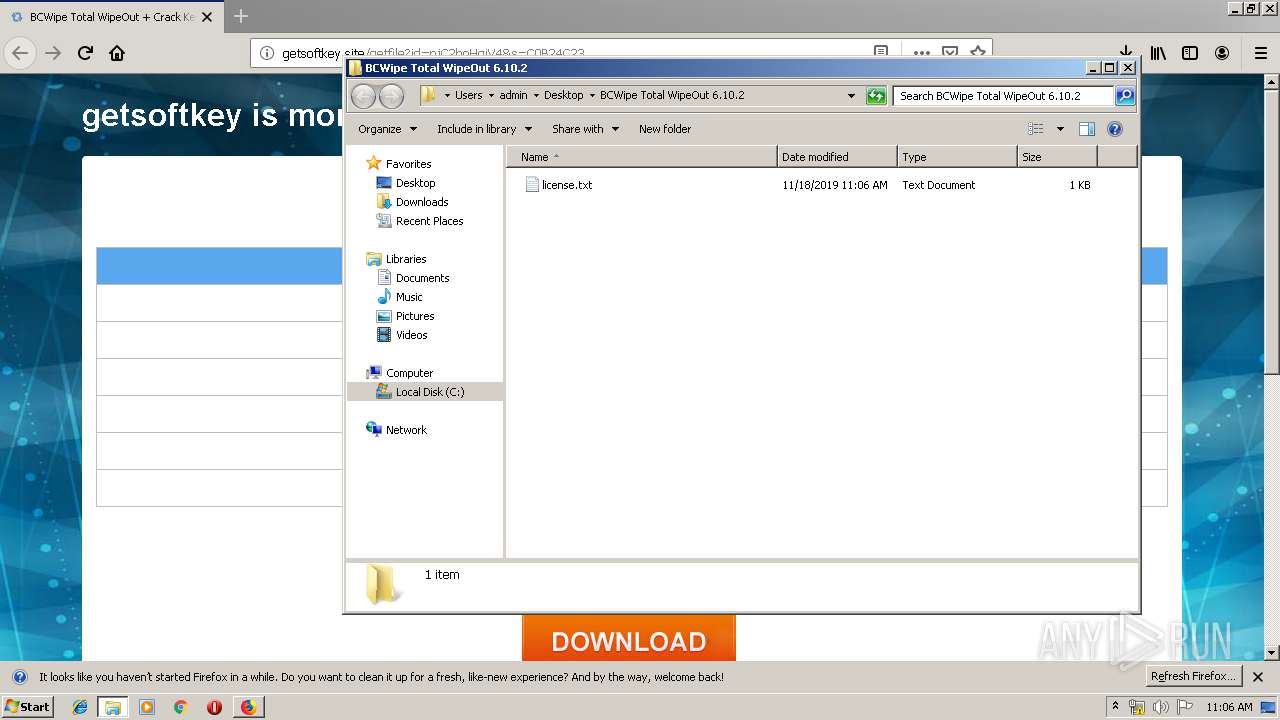Image resolution: width=1280 pixels, height=720 pixels.
Task: Open Explorer address bar history dropdown
Action: (851, 96)
